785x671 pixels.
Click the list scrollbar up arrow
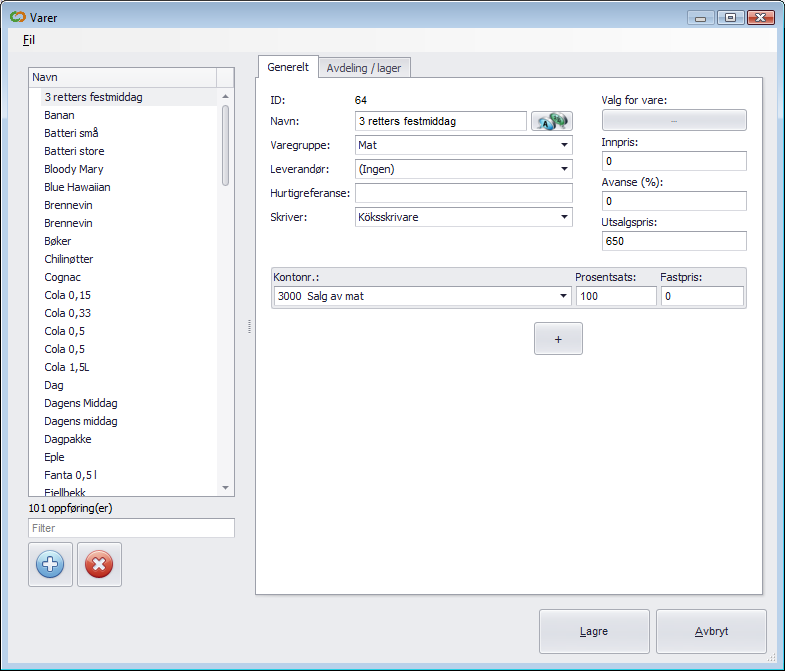[x=225, y=96]
